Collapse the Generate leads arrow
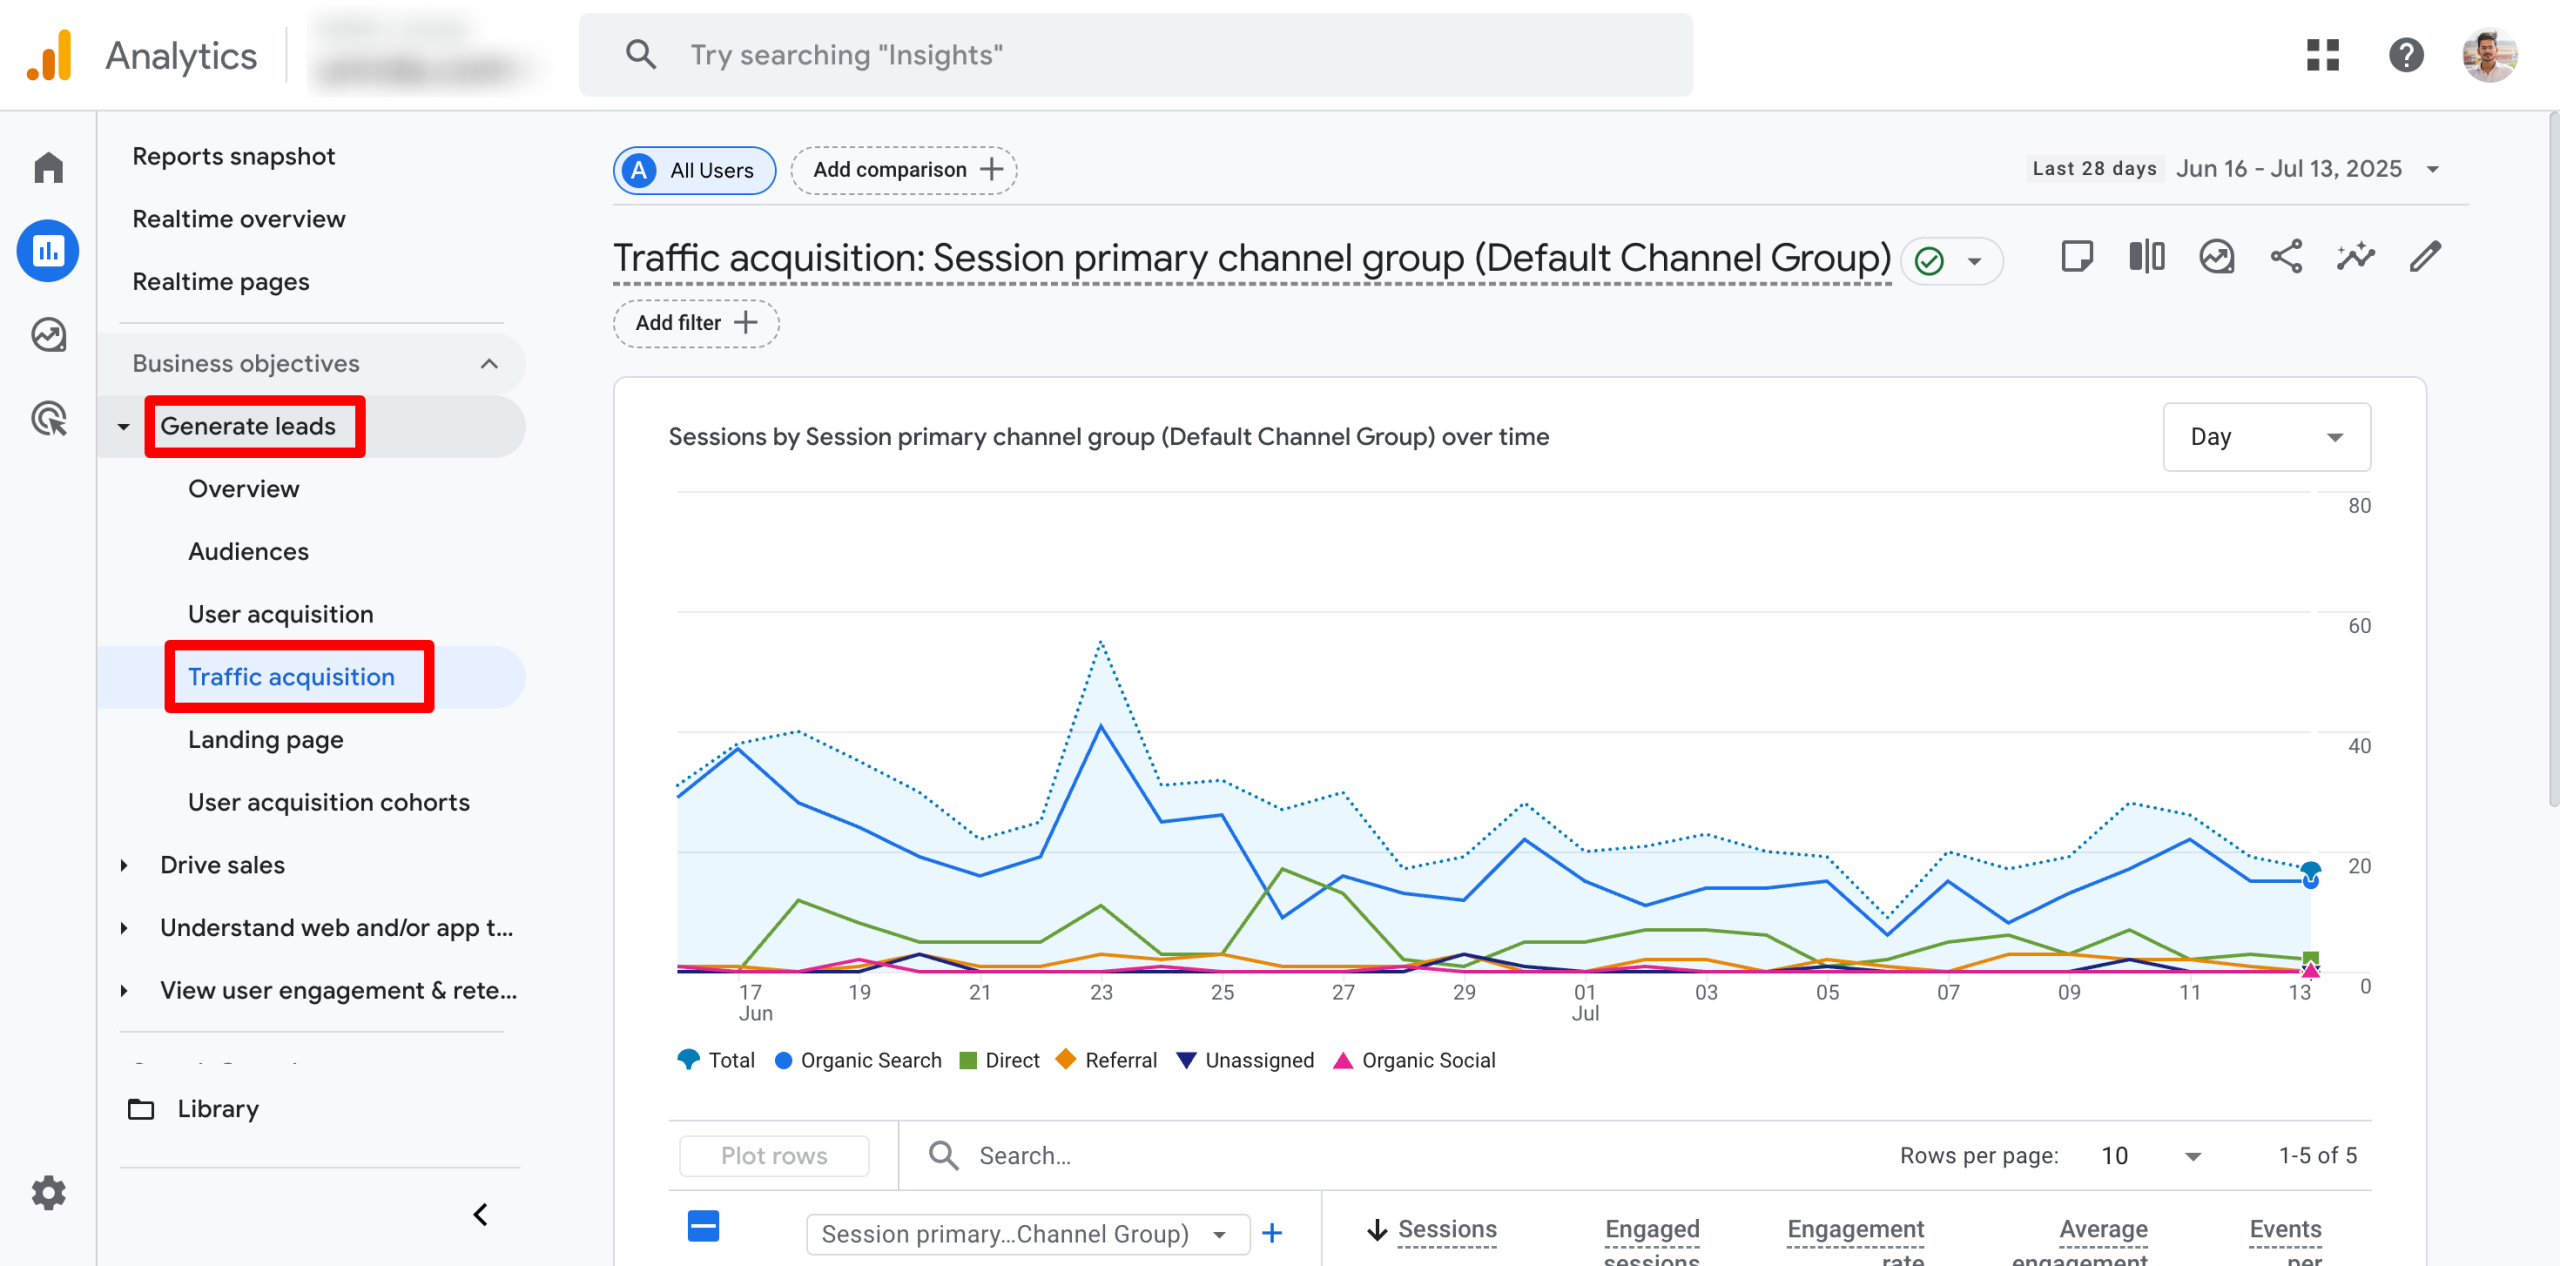The image size is (2560, 1266). (123, 426)
